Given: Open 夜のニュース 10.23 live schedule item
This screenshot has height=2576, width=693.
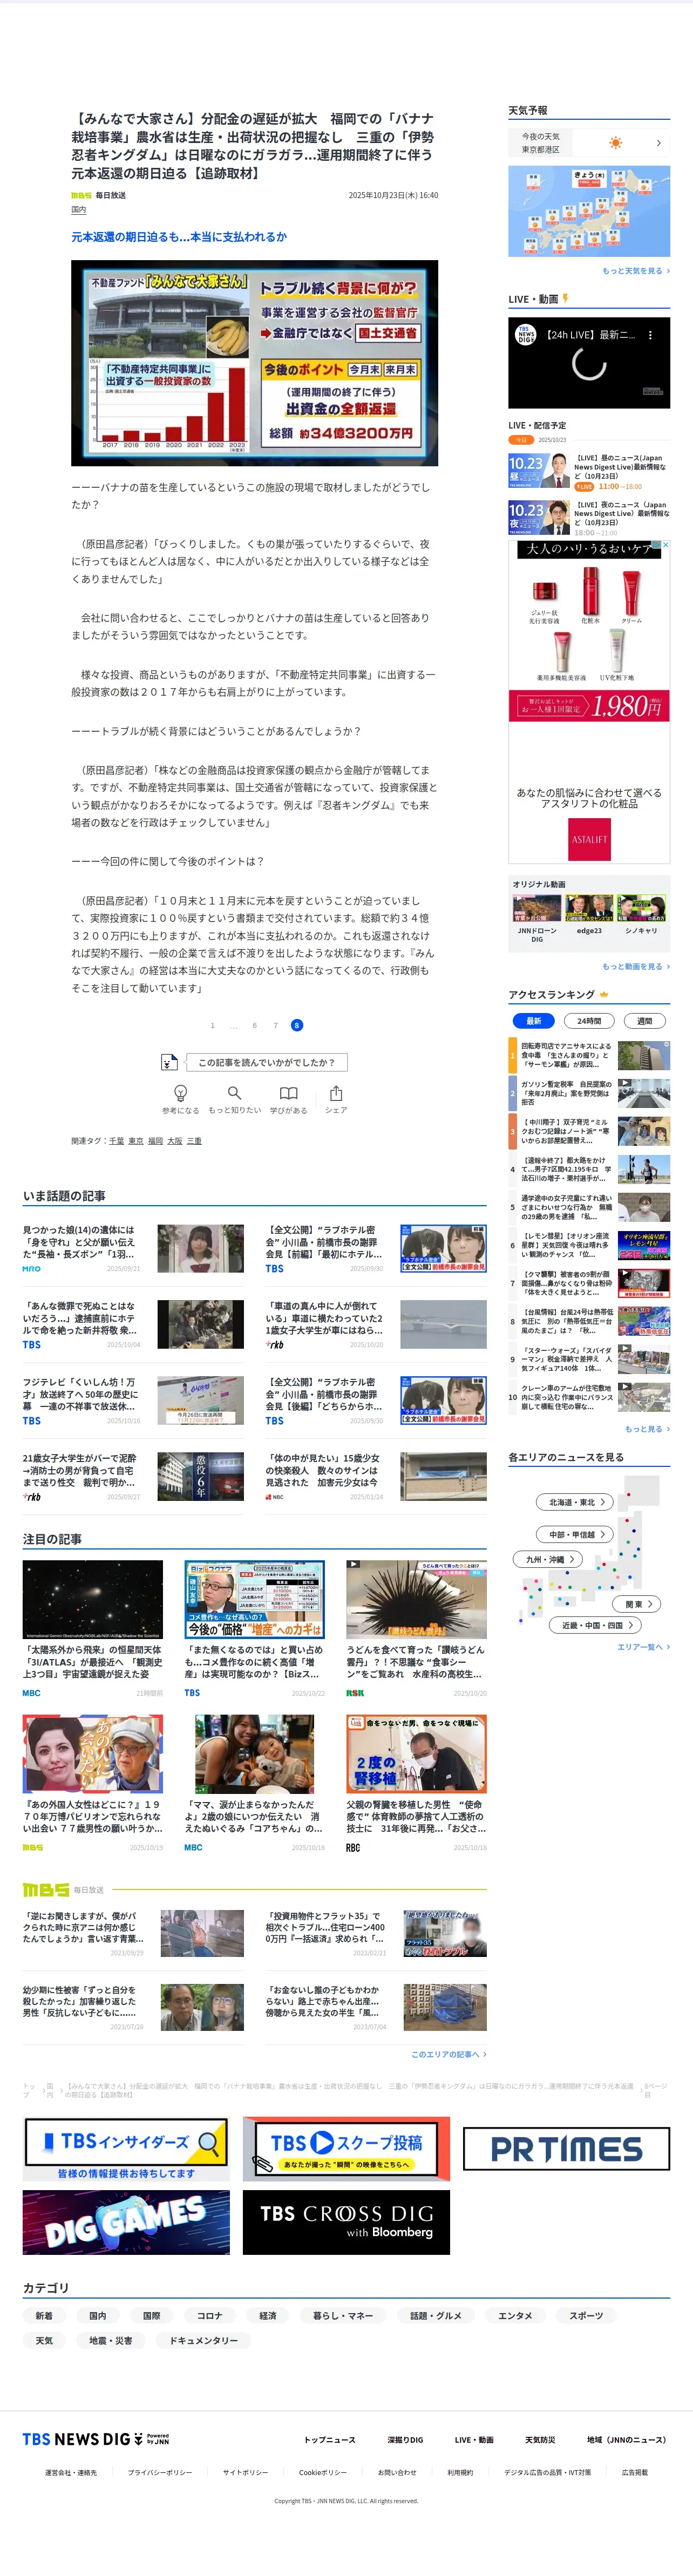Looking at the screenshot, I should click(x=589, y=518).
